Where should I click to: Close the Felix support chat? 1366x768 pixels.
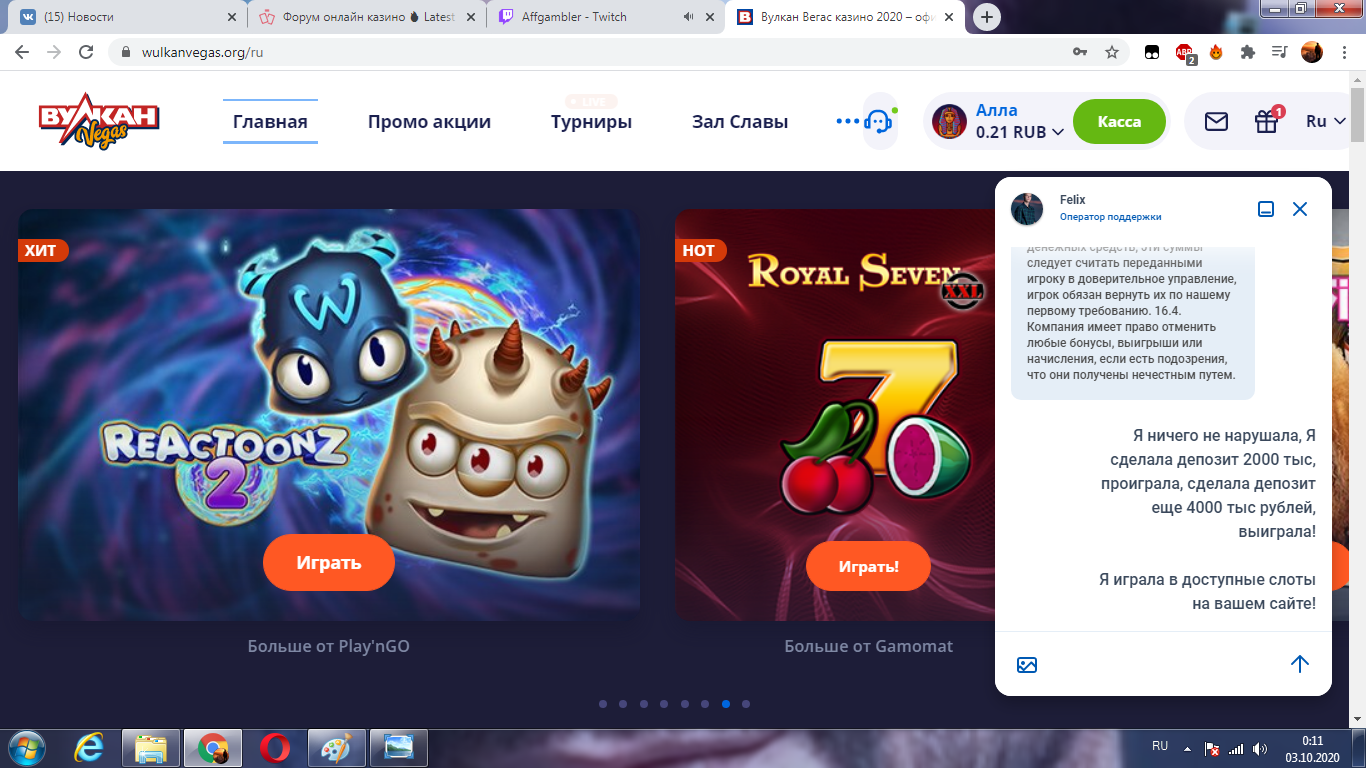click(1300, 209)
